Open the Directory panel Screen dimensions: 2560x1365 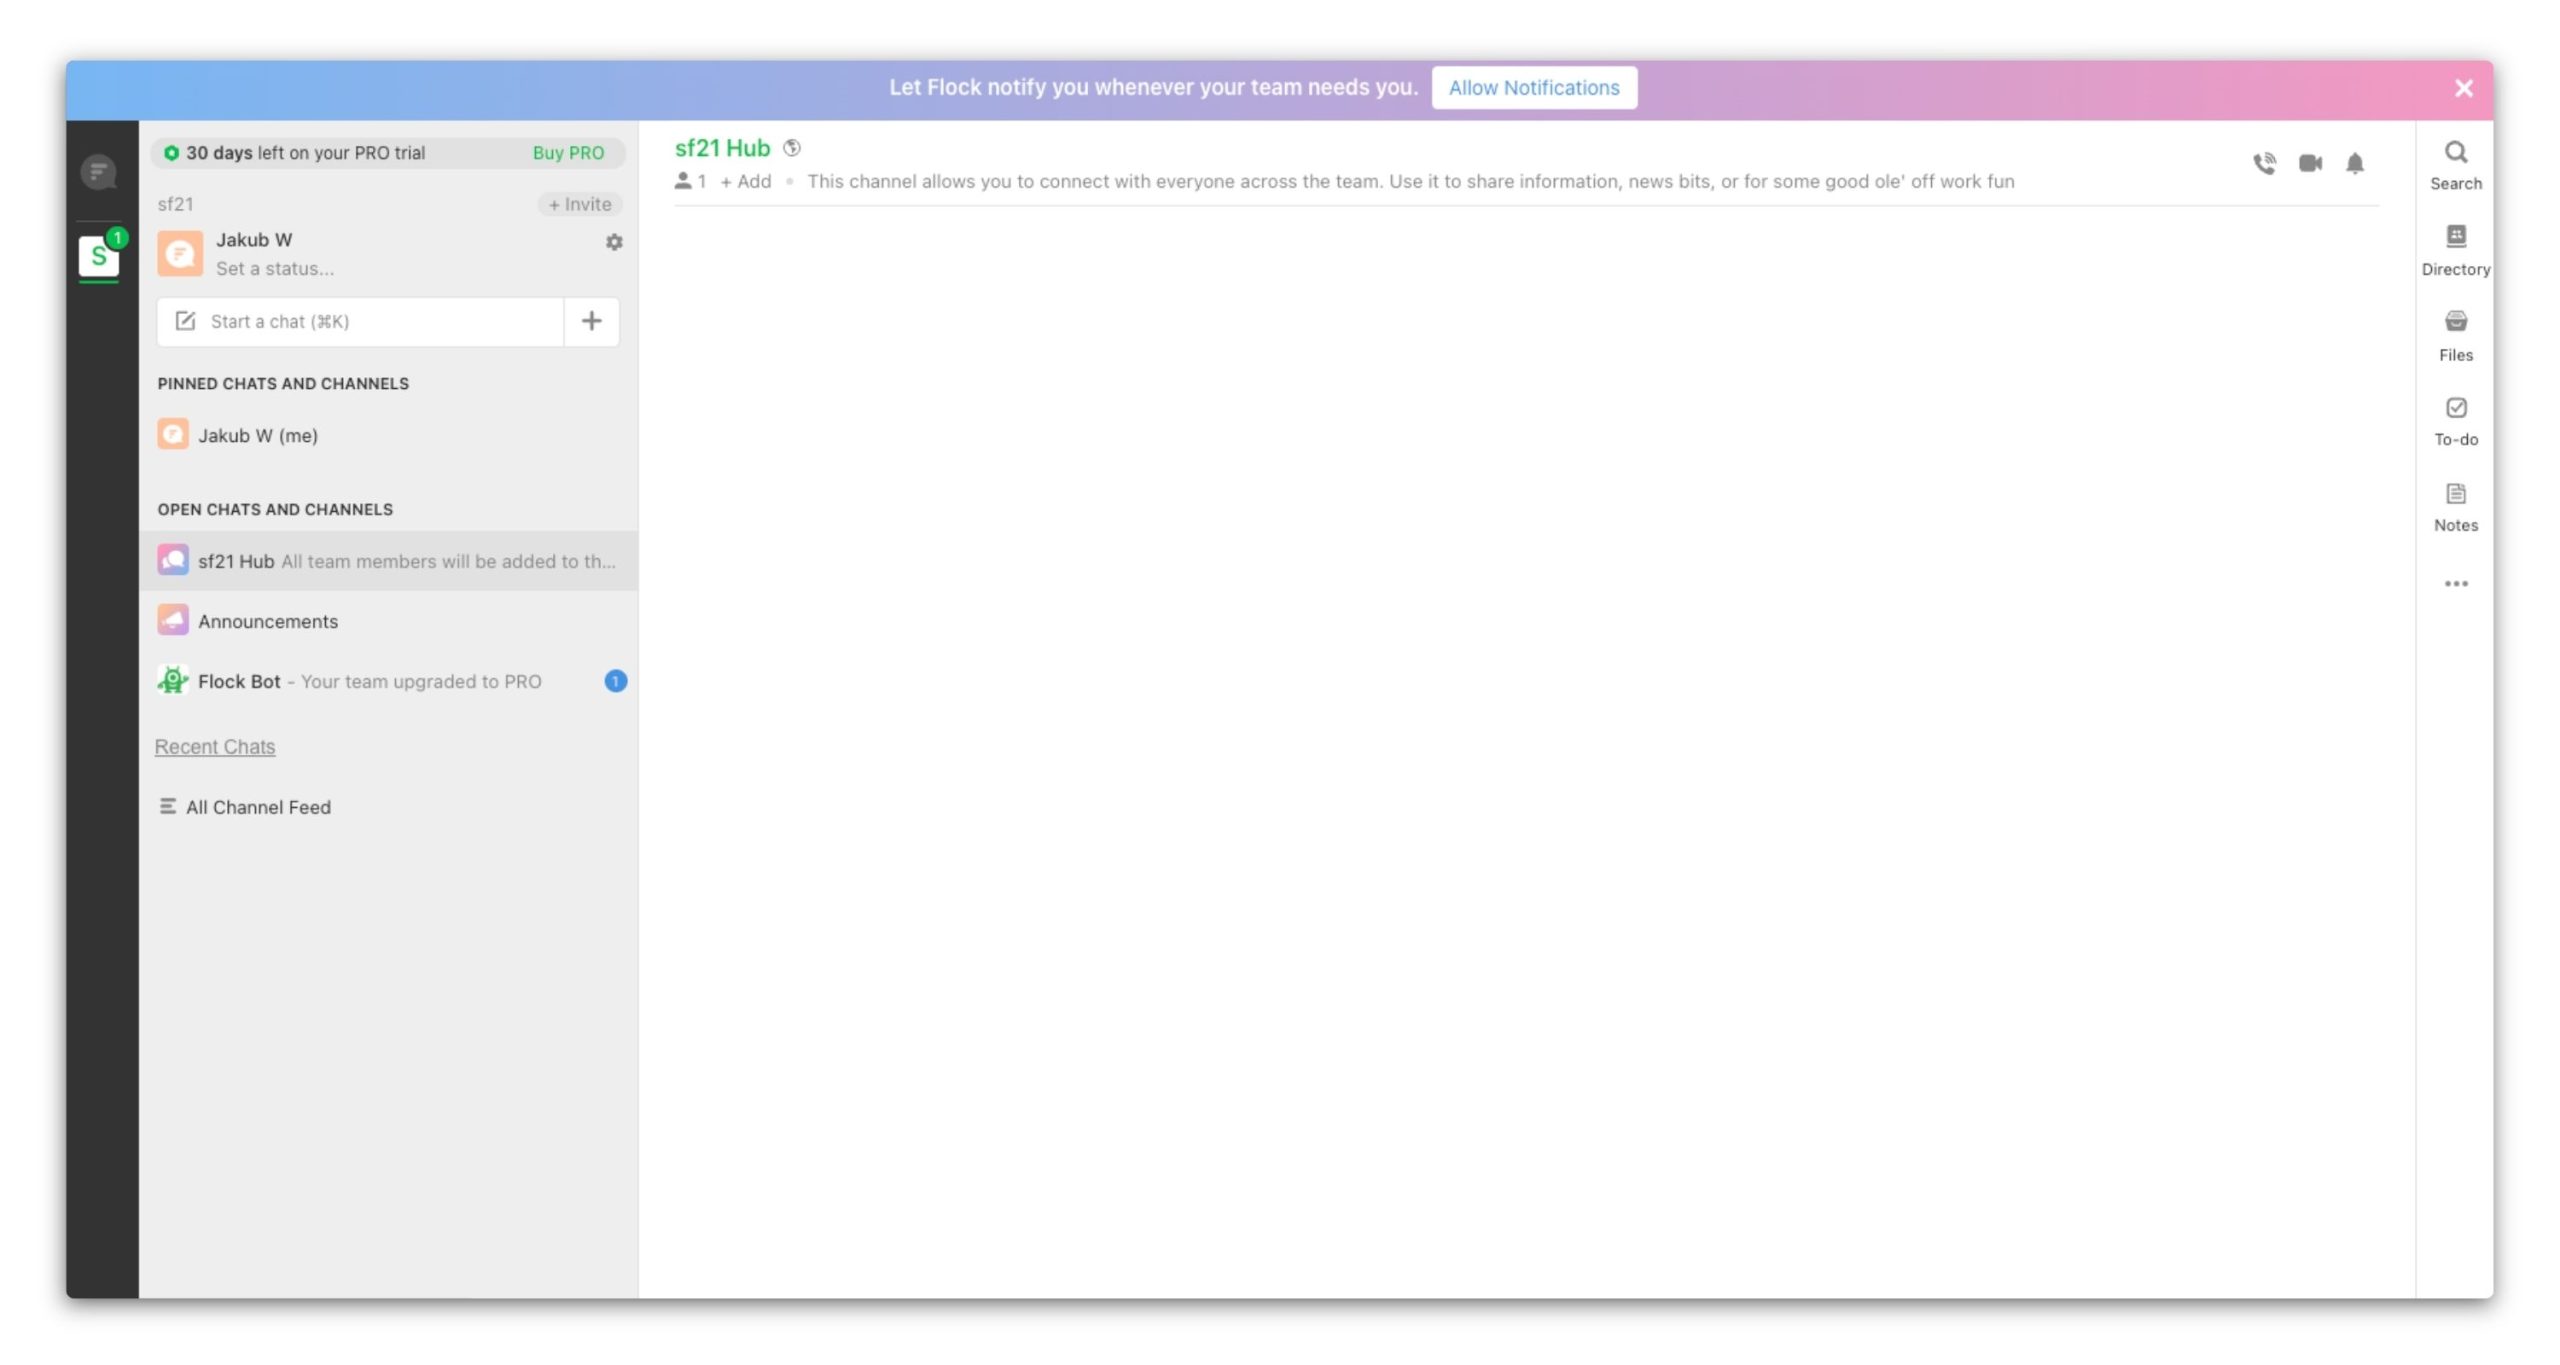[2455, 250]
